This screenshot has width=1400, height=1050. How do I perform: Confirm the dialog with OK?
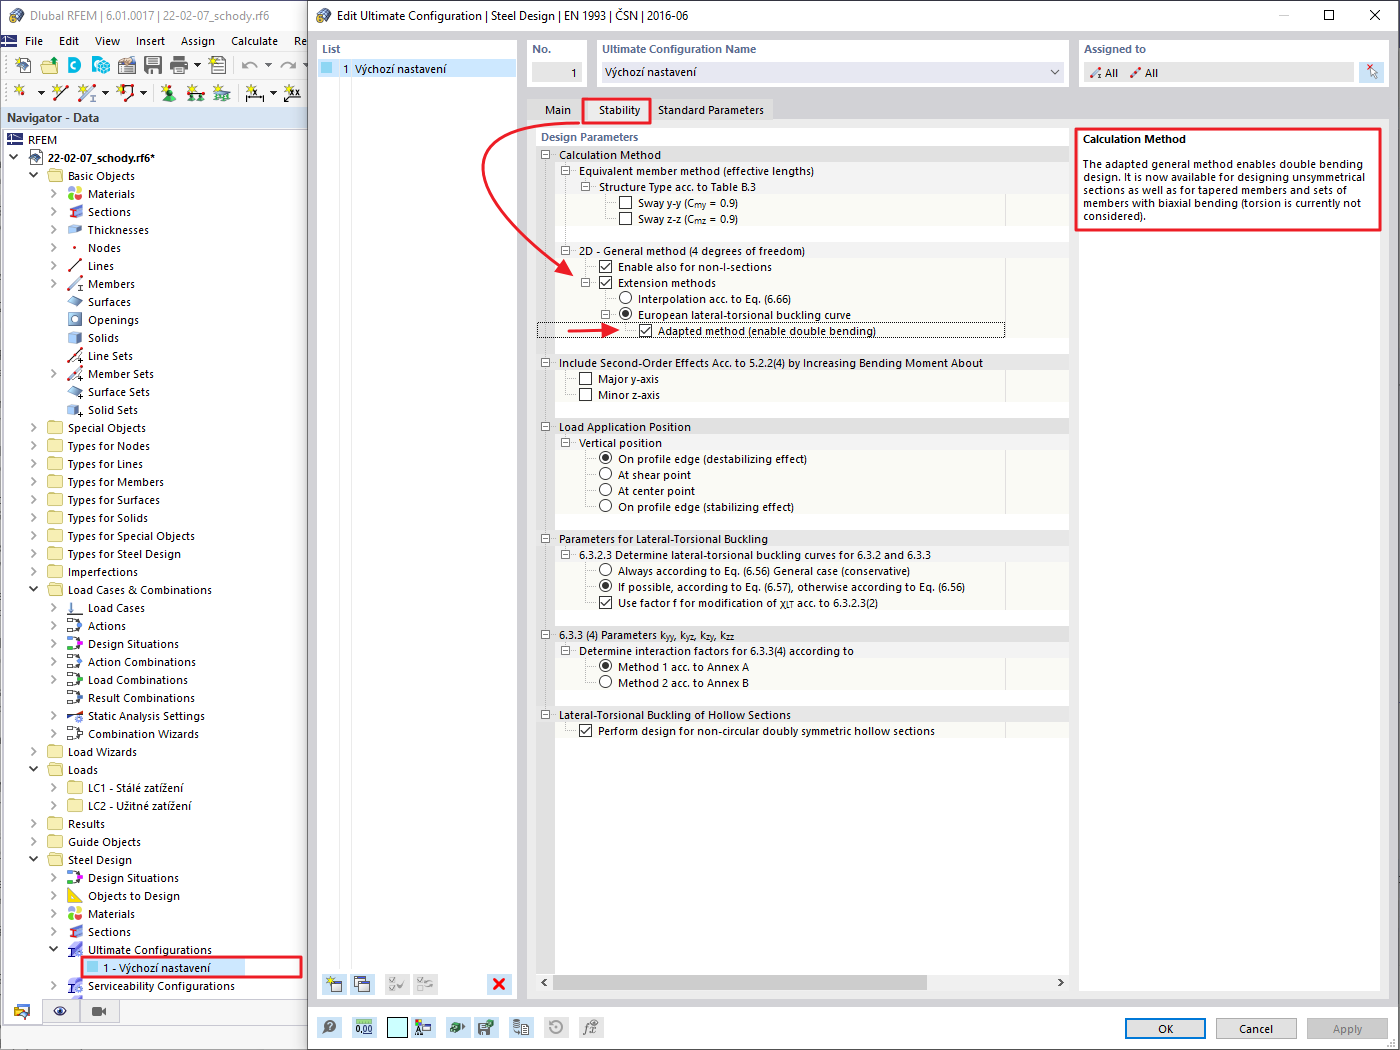click(1164, 1028)
